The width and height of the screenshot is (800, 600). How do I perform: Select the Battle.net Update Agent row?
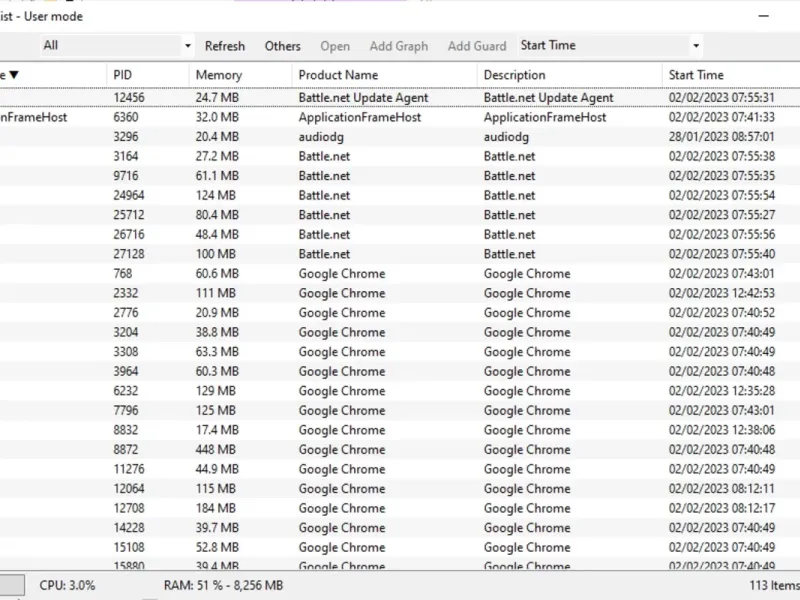tap(400, 97)
